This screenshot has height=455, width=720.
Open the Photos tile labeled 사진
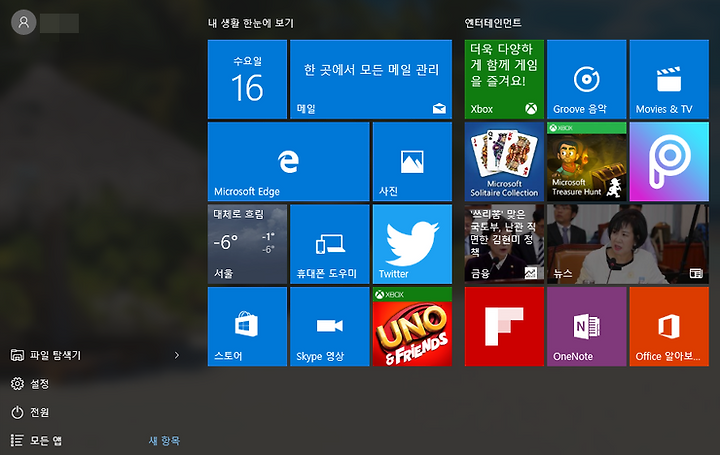click(x=412, y=162)
